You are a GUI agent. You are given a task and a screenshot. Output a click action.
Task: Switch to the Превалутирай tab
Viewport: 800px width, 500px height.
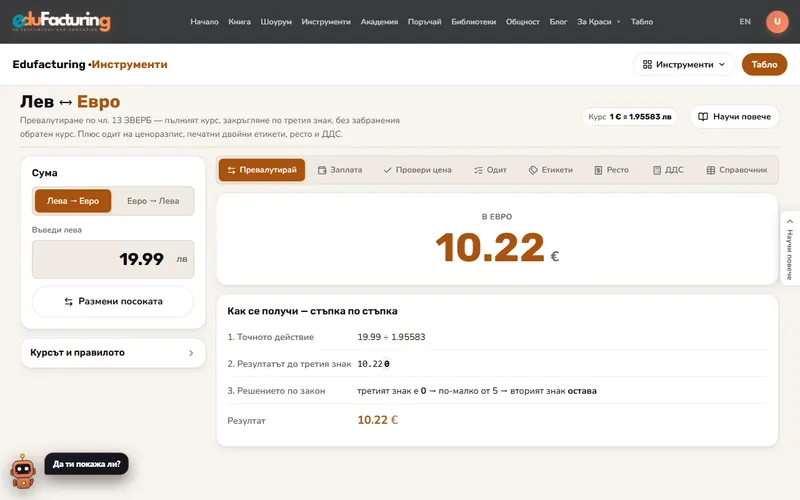pos(262,170)
